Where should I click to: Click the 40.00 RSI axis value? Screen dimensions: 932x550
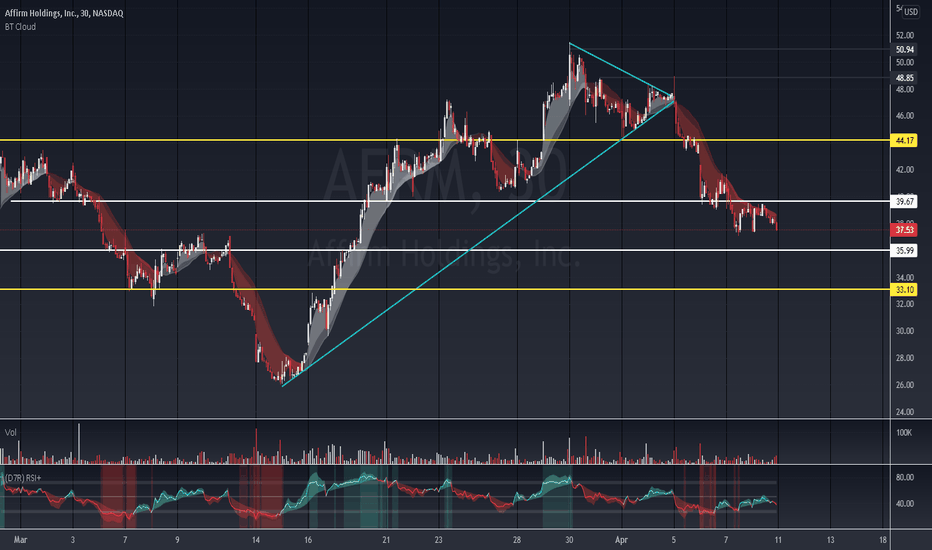click(x=905, y=504)
